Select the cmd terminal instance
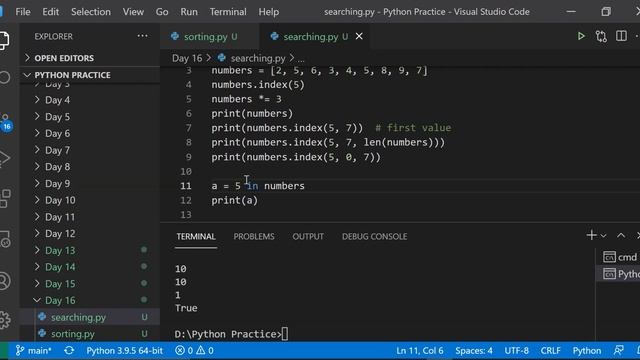This screenshot has width=640, height=360. 620,257
